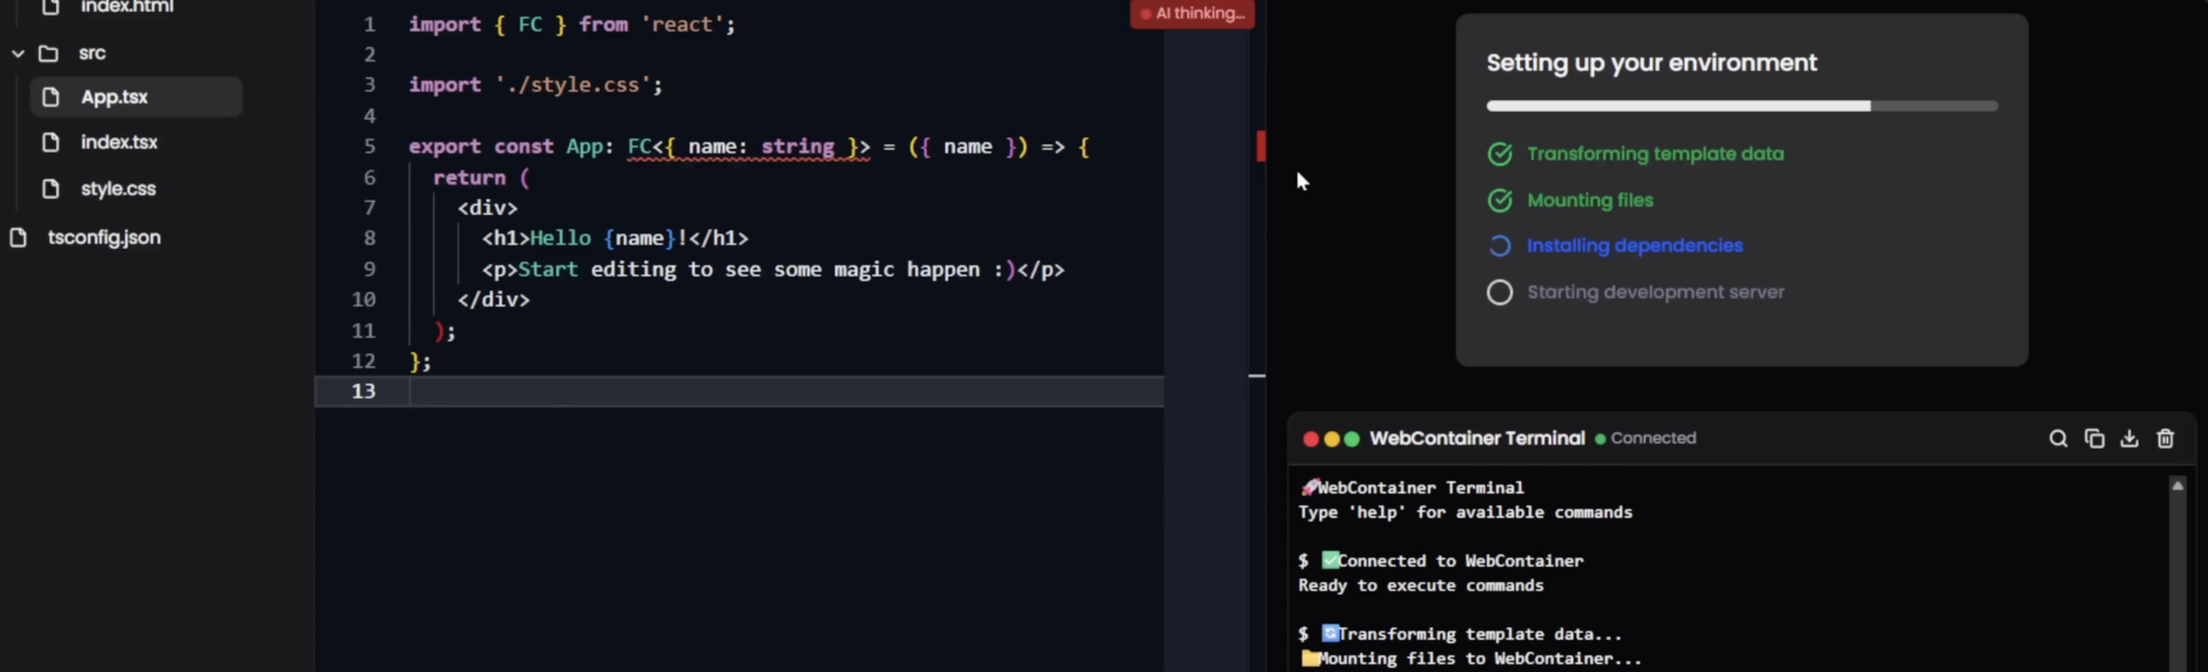Click the src folder icon
2208x672 pixels.
point(48,53)
